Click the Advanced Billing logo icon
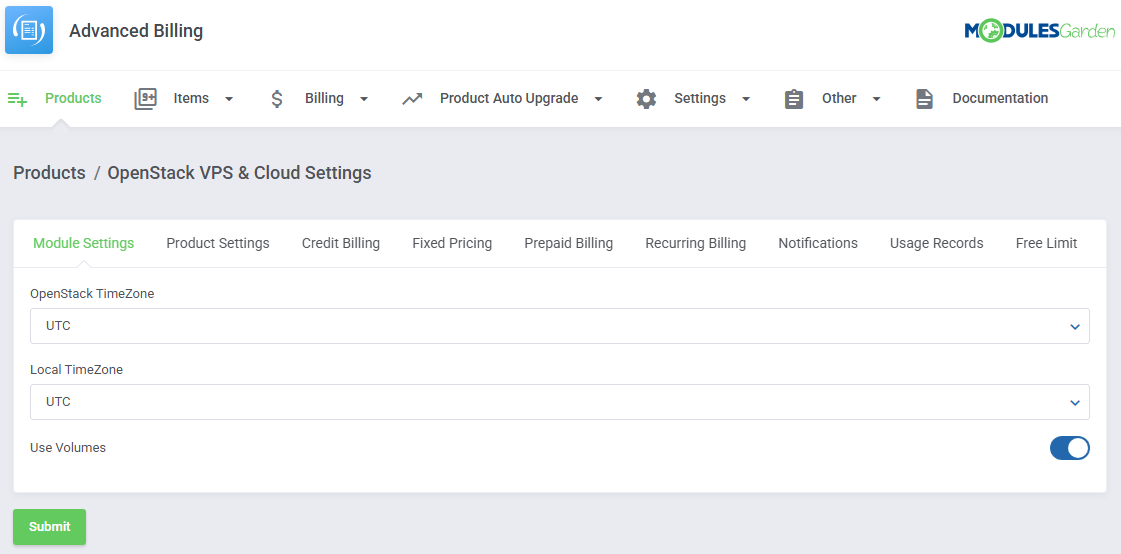This screenshot has width=1121, height=554. coord(29,30)
